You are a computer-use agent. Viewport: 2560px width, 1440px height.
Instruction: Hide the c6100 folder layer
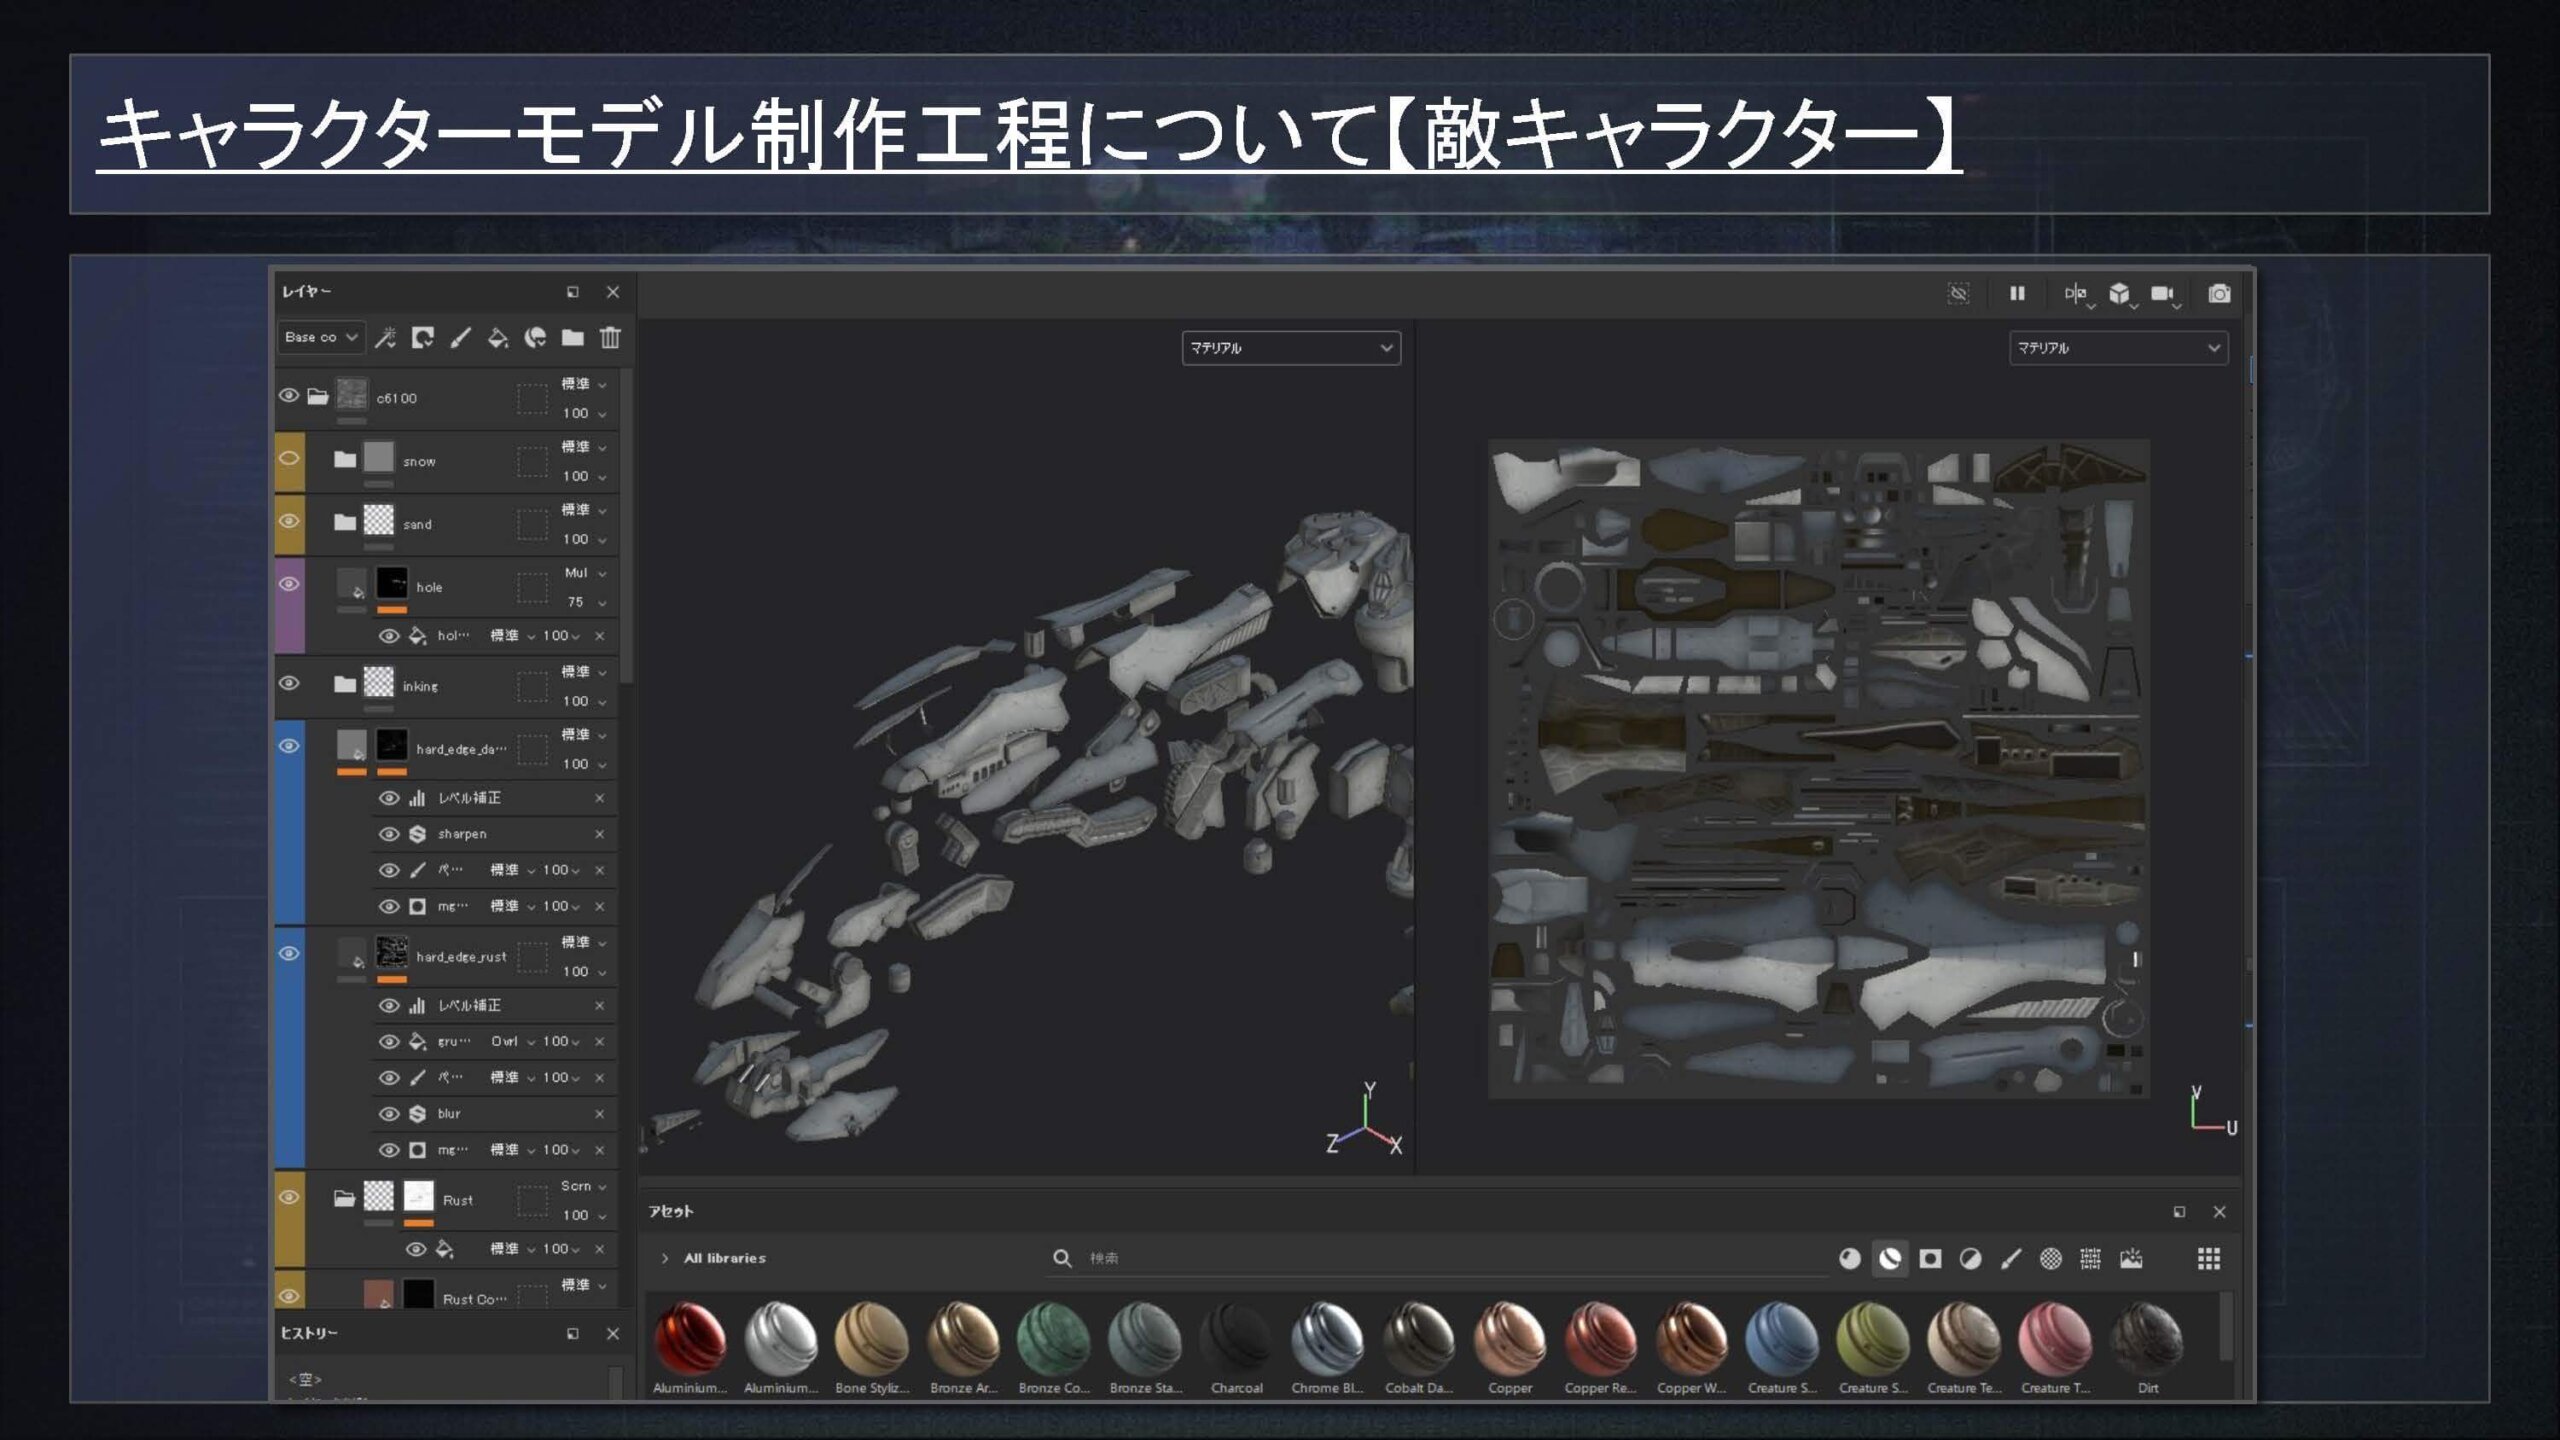click(x=289, y=396)
